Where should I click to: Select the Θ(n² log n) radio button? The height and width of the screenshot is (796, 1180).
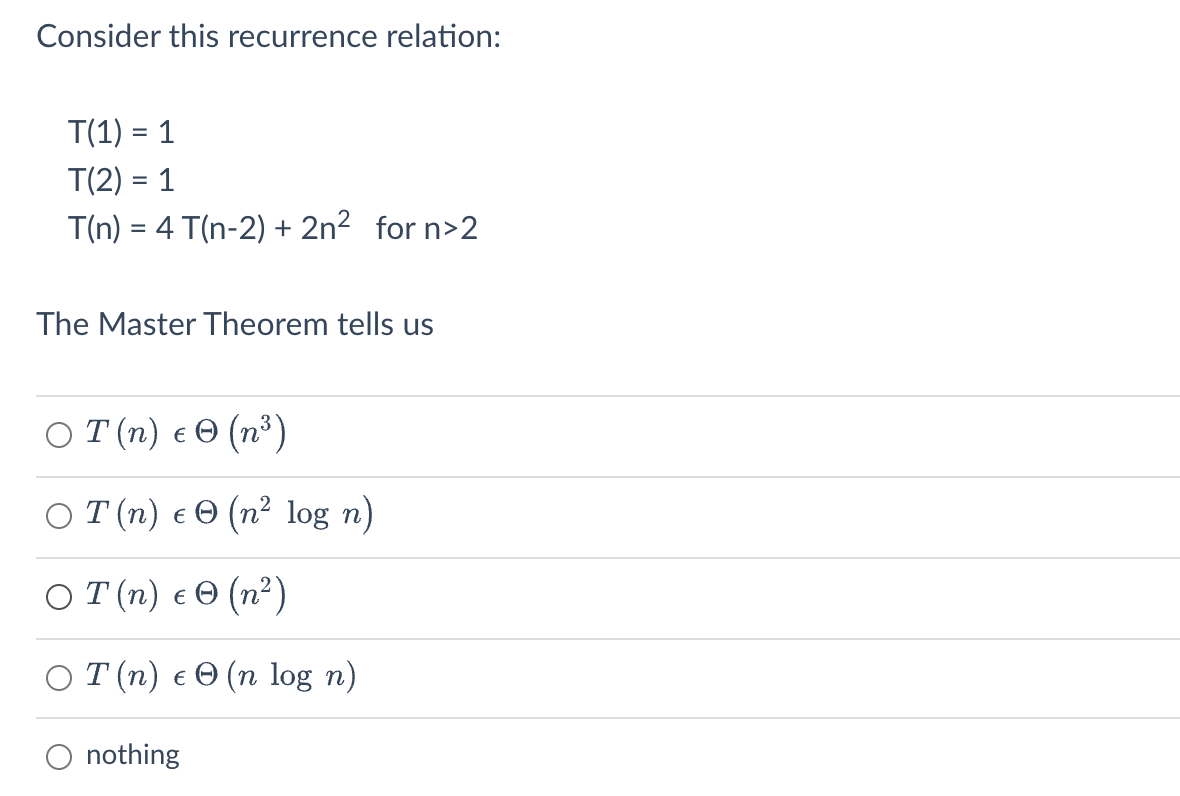(x=59, y=516)
